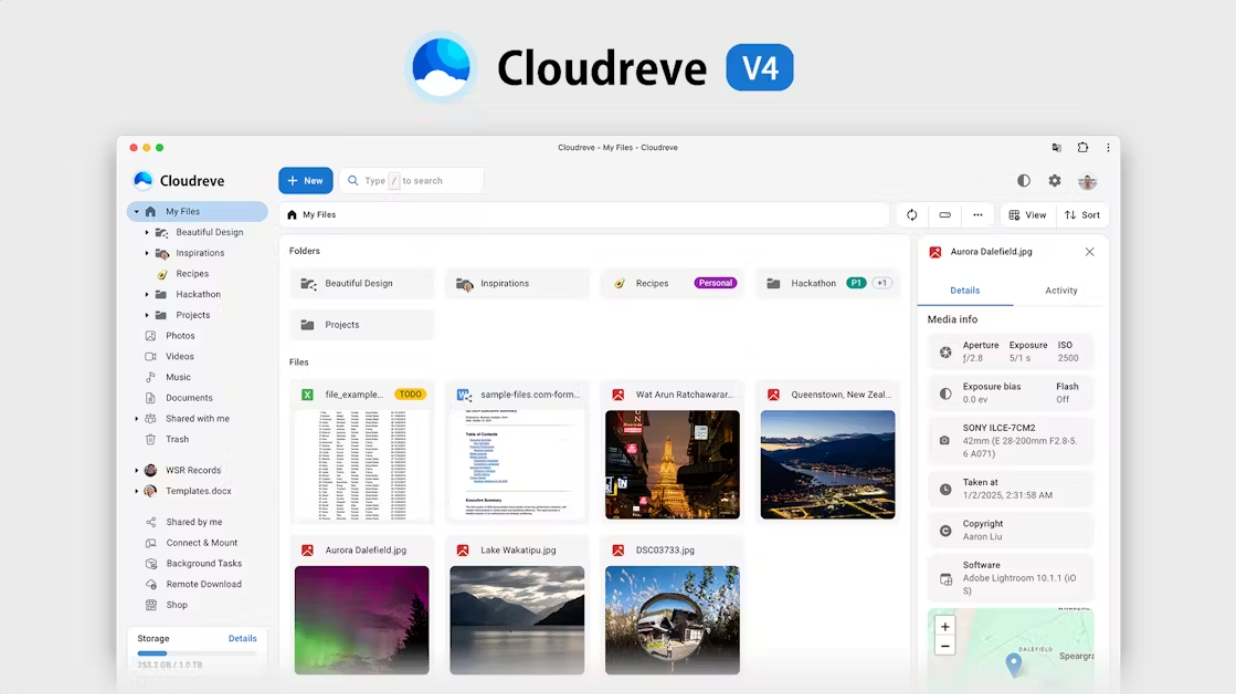The height and width of the screenshot is (694, 1236).
Task: Select the Lake Wakatipu.jpg thumbnail
Action: (517, 620)
